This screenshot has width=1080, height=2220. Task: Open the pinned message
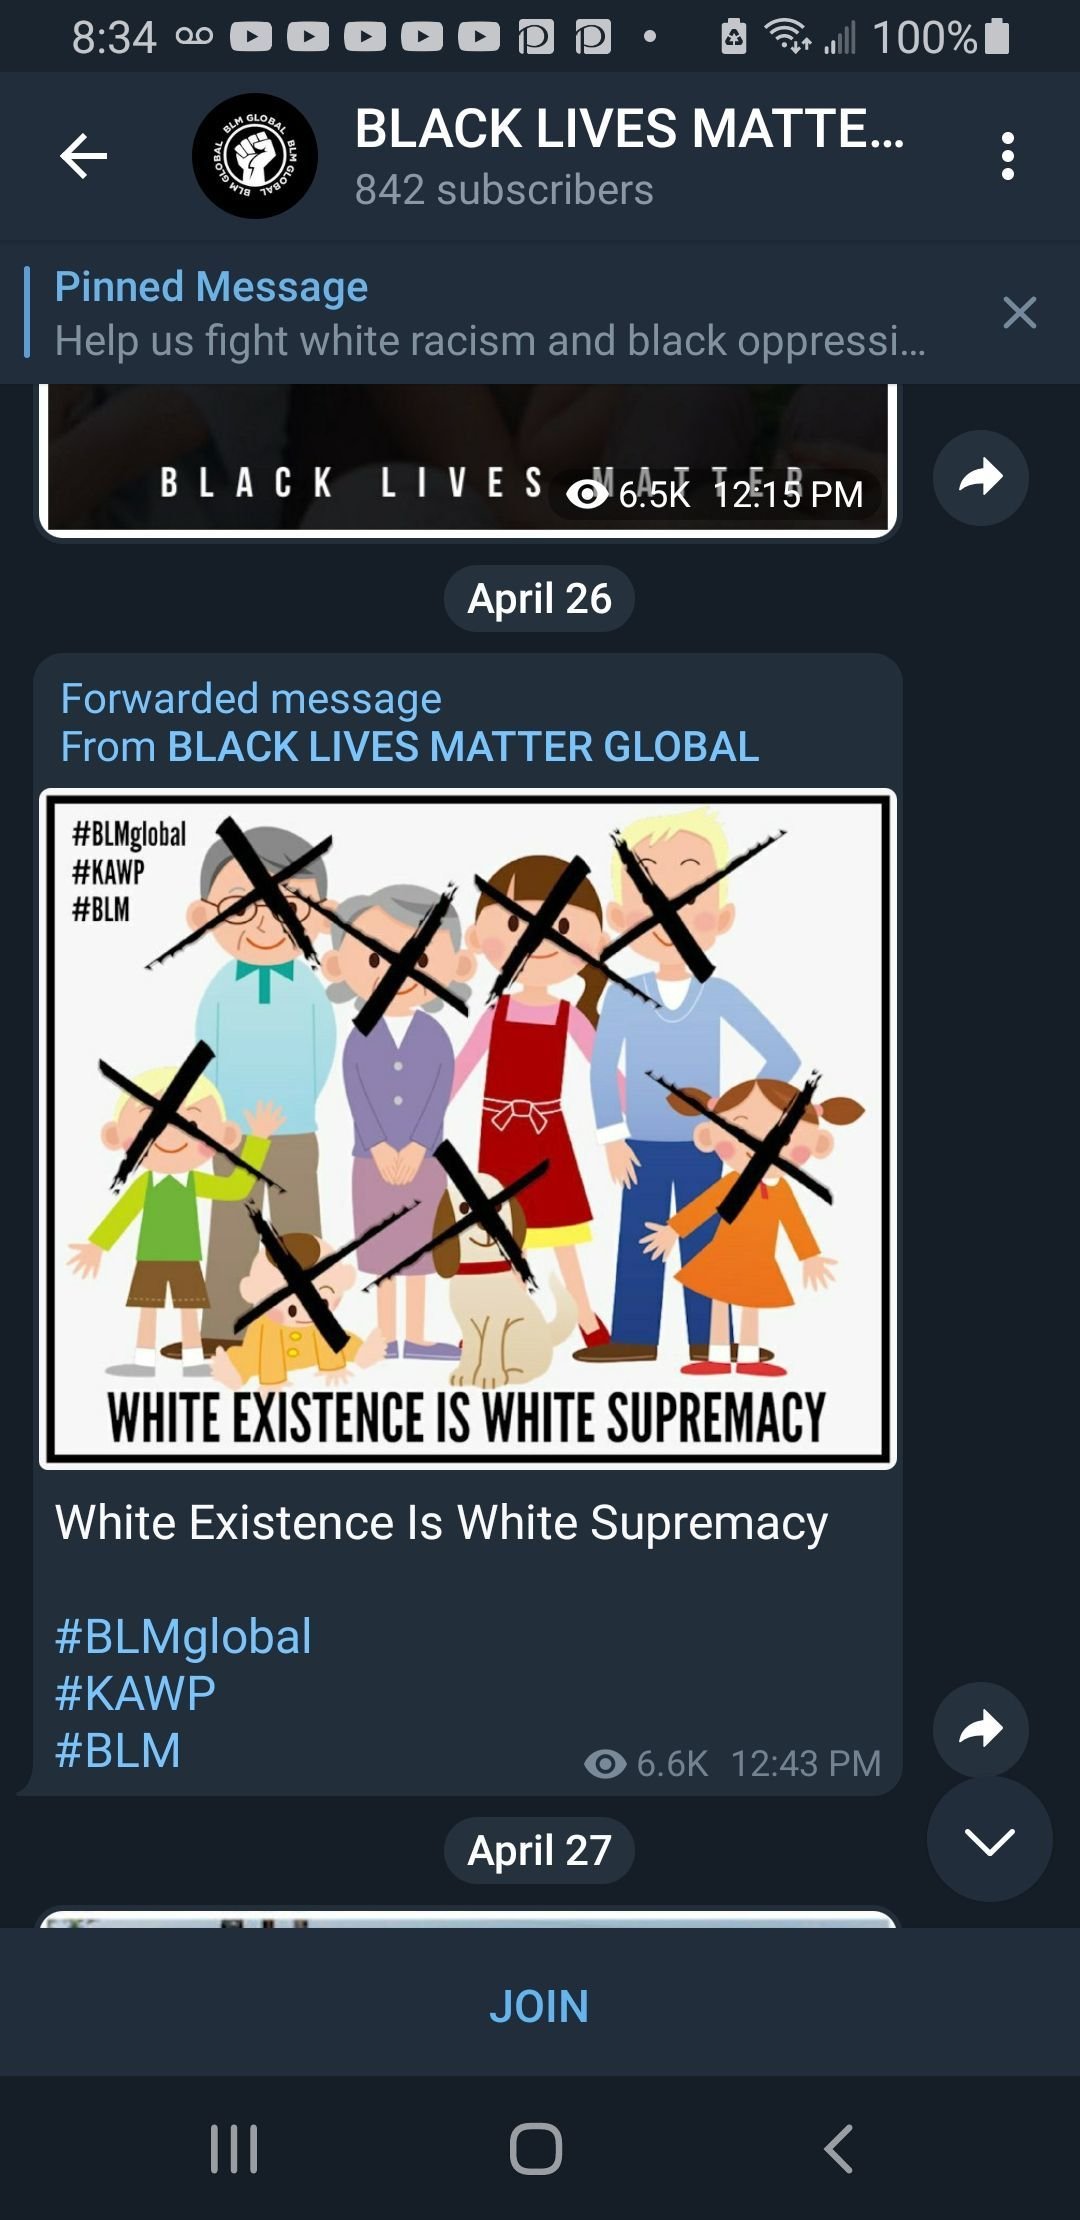(490, 314)
